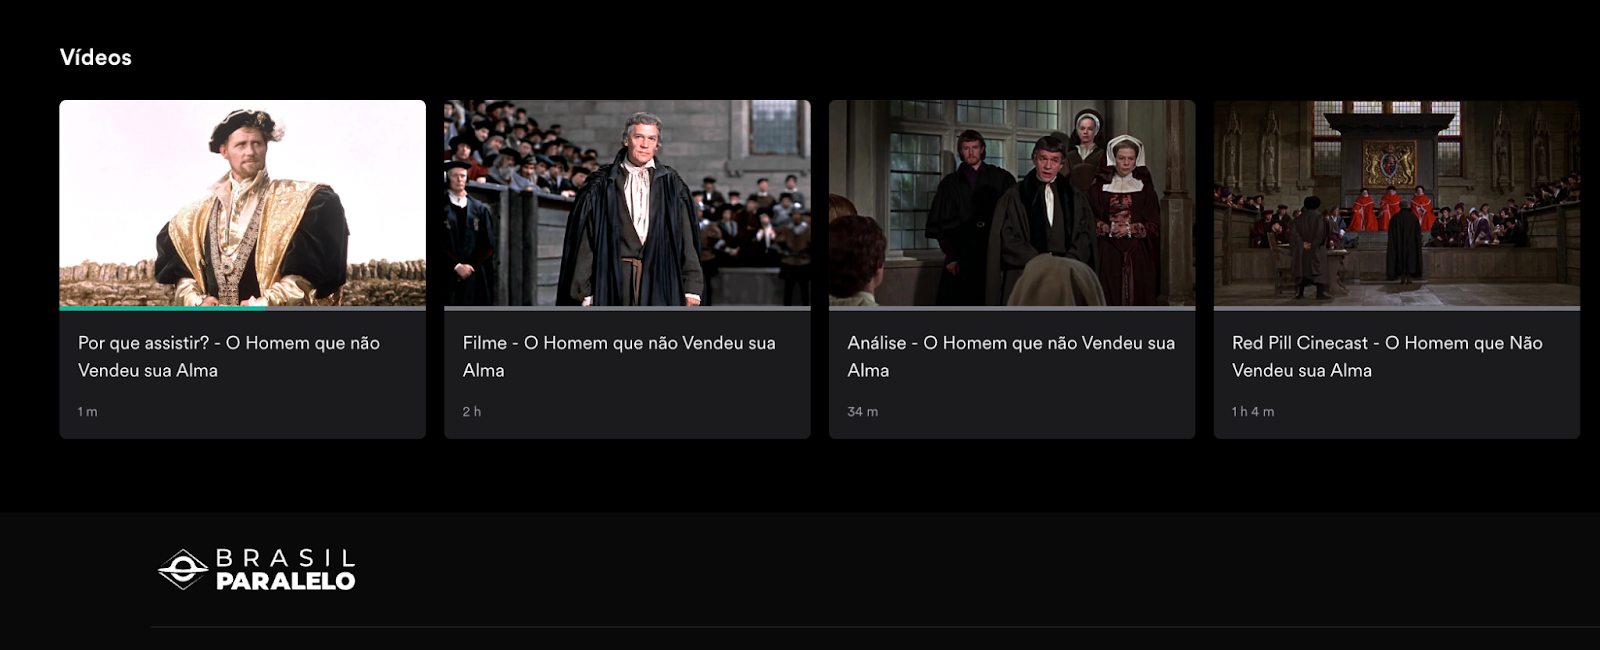Click the '34 m' duration label
Screen dimensions: 1600x650
[863, 412]
